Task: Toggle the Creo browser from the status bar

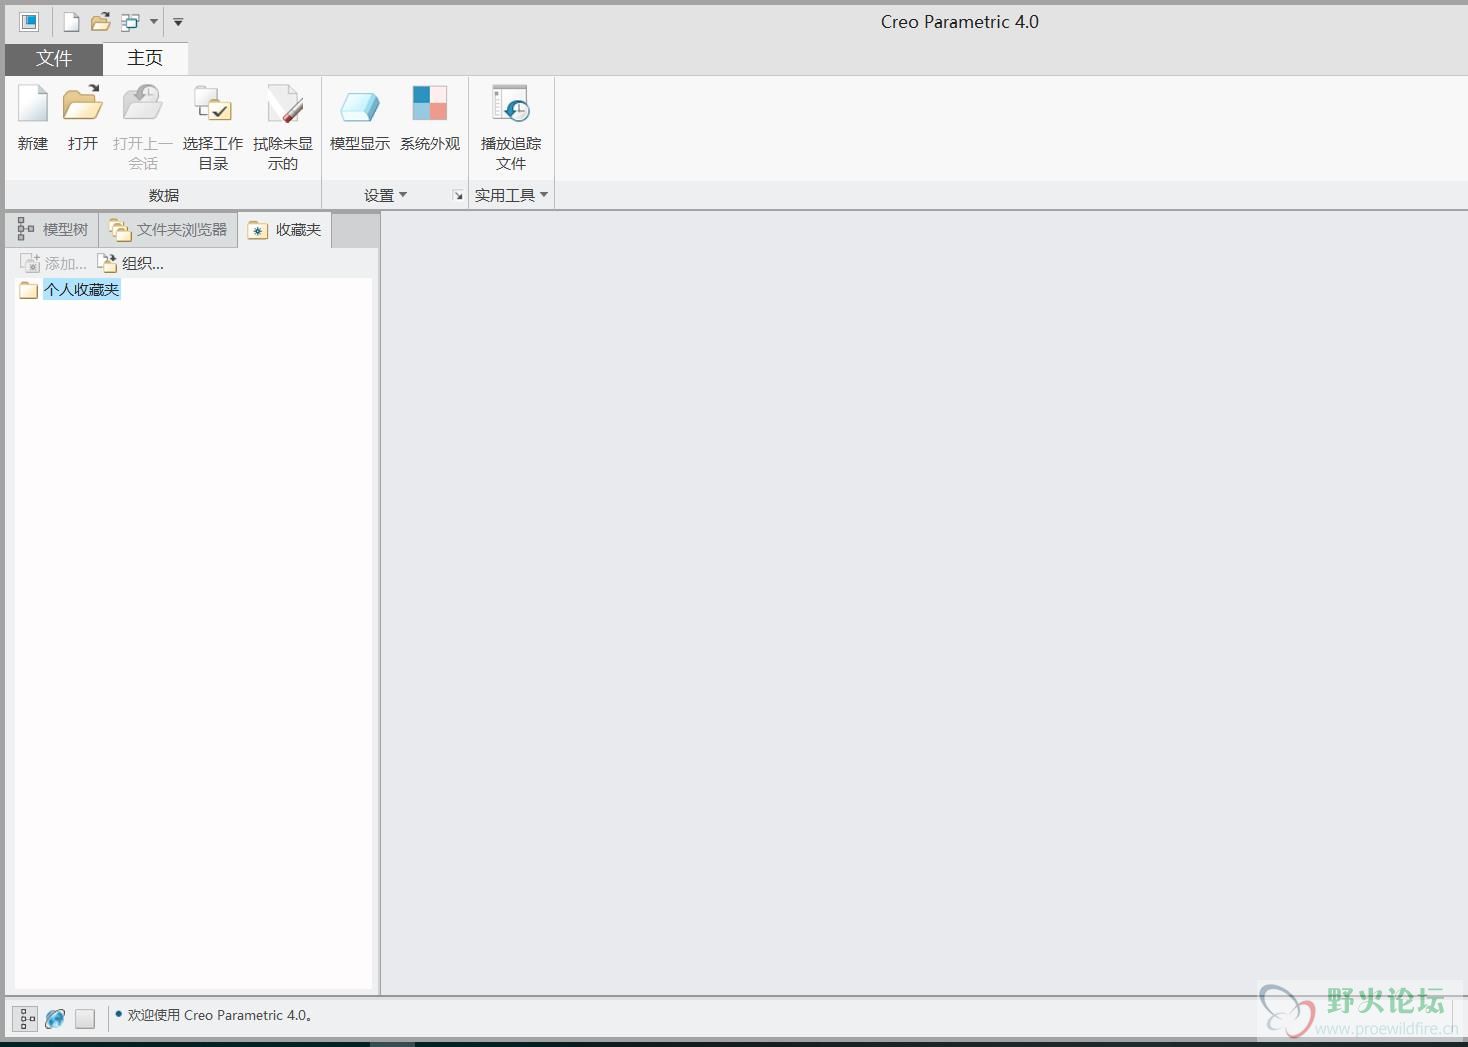Action: coord(55,1019)
